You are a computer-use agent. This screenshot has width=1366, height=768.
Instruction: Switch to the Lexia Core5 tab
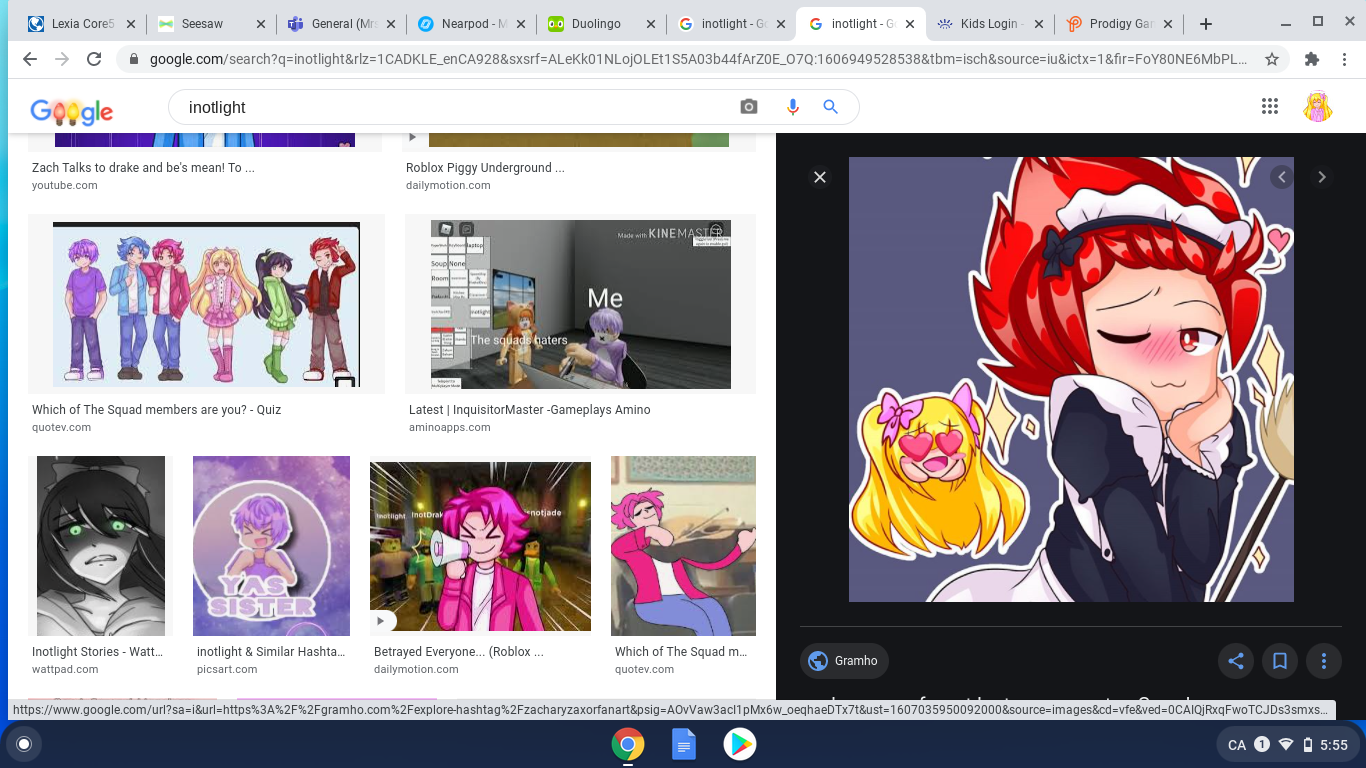click(x=82, y=24)
